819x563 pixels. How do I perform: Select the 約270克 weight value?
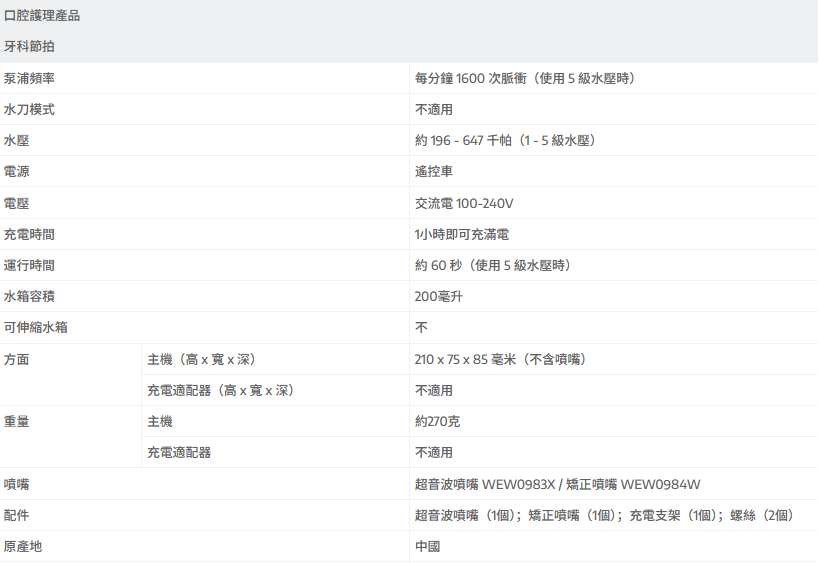438,422
